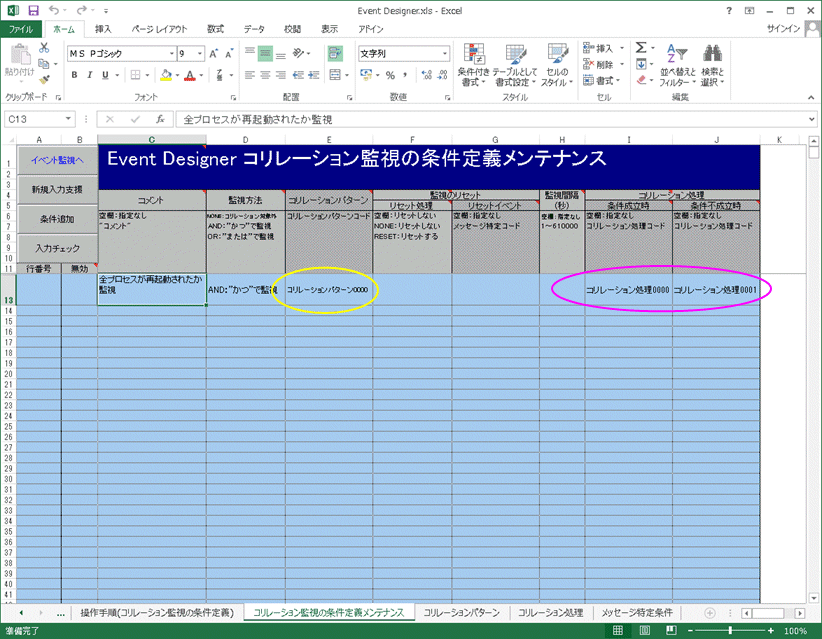Click the Font Color red A swatch
The image size is (822, 639).
190,75
